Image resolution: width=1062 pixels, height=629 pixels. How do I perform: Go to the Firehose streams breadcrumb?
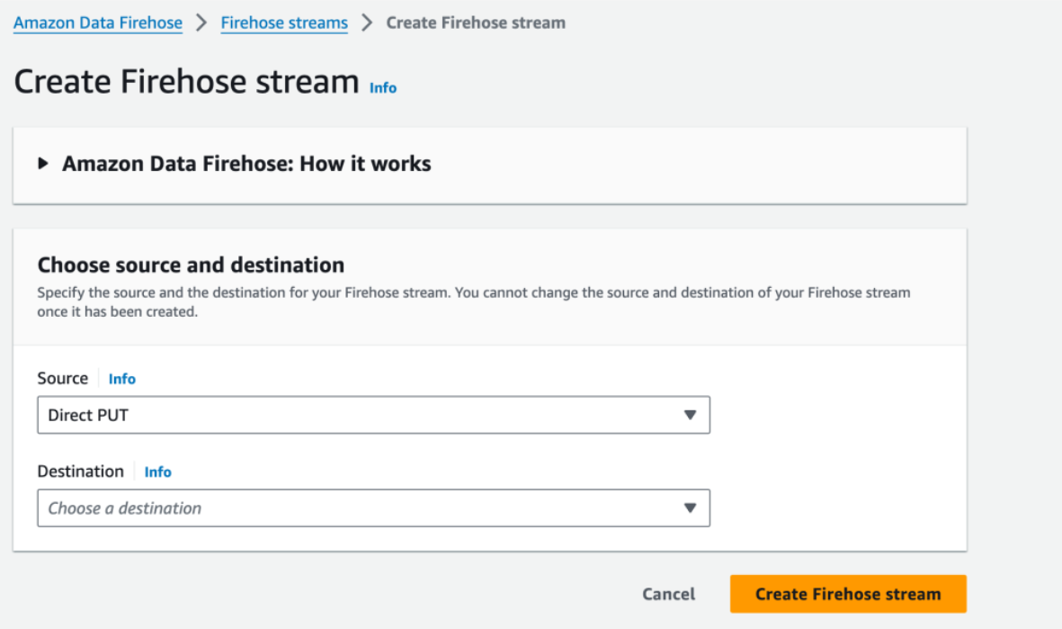[284, 22]
